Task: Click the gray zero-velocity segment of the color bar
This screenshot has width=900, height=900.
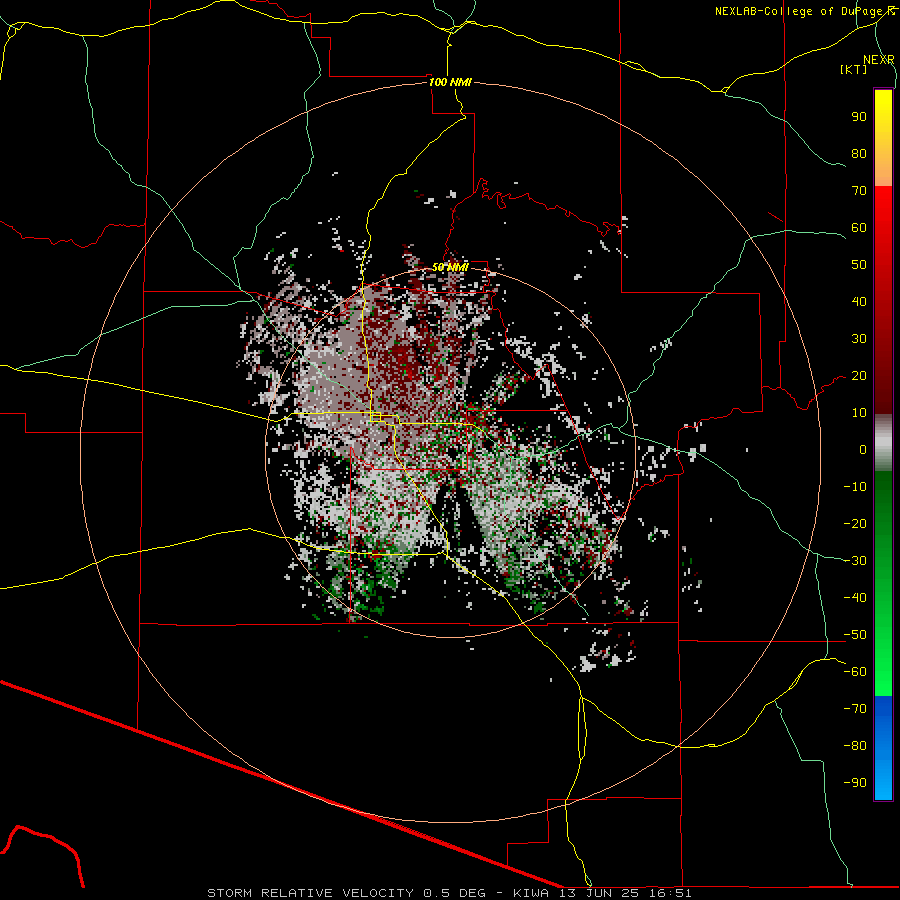Action: tap(883, 443)
